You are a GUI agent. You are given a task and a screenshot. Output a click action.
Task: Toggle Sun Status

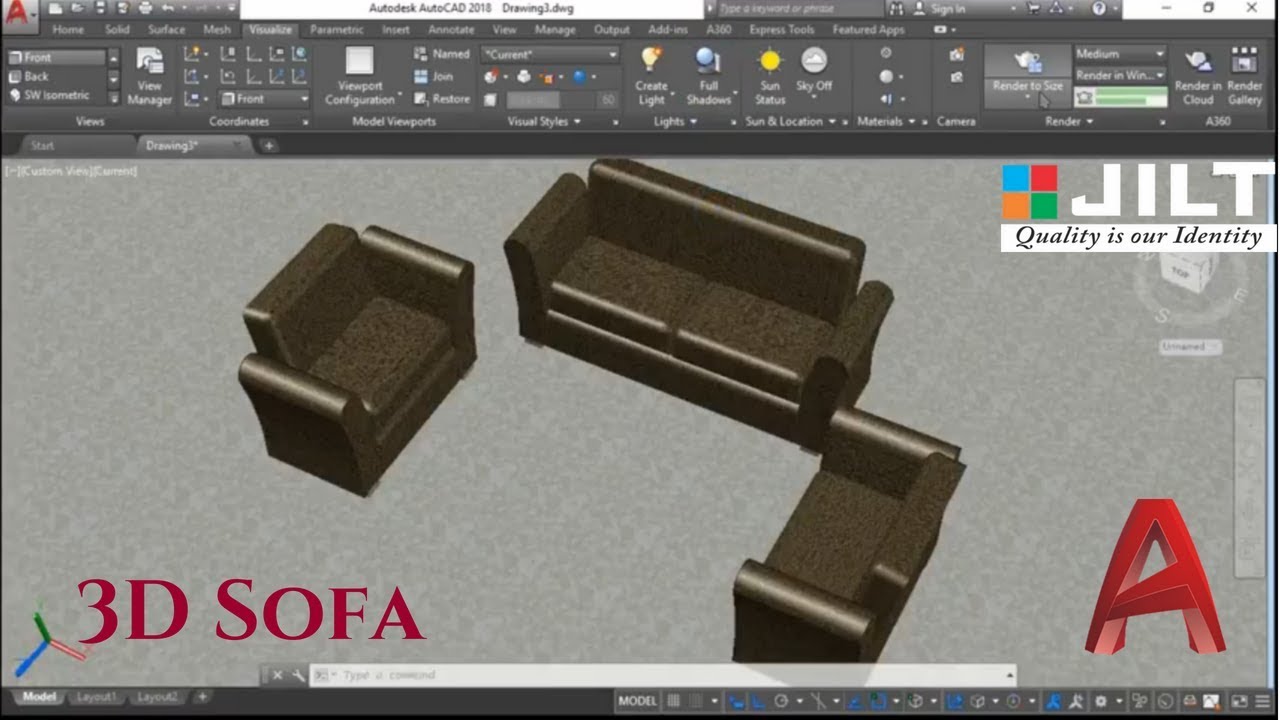click(x=770, y=76)
